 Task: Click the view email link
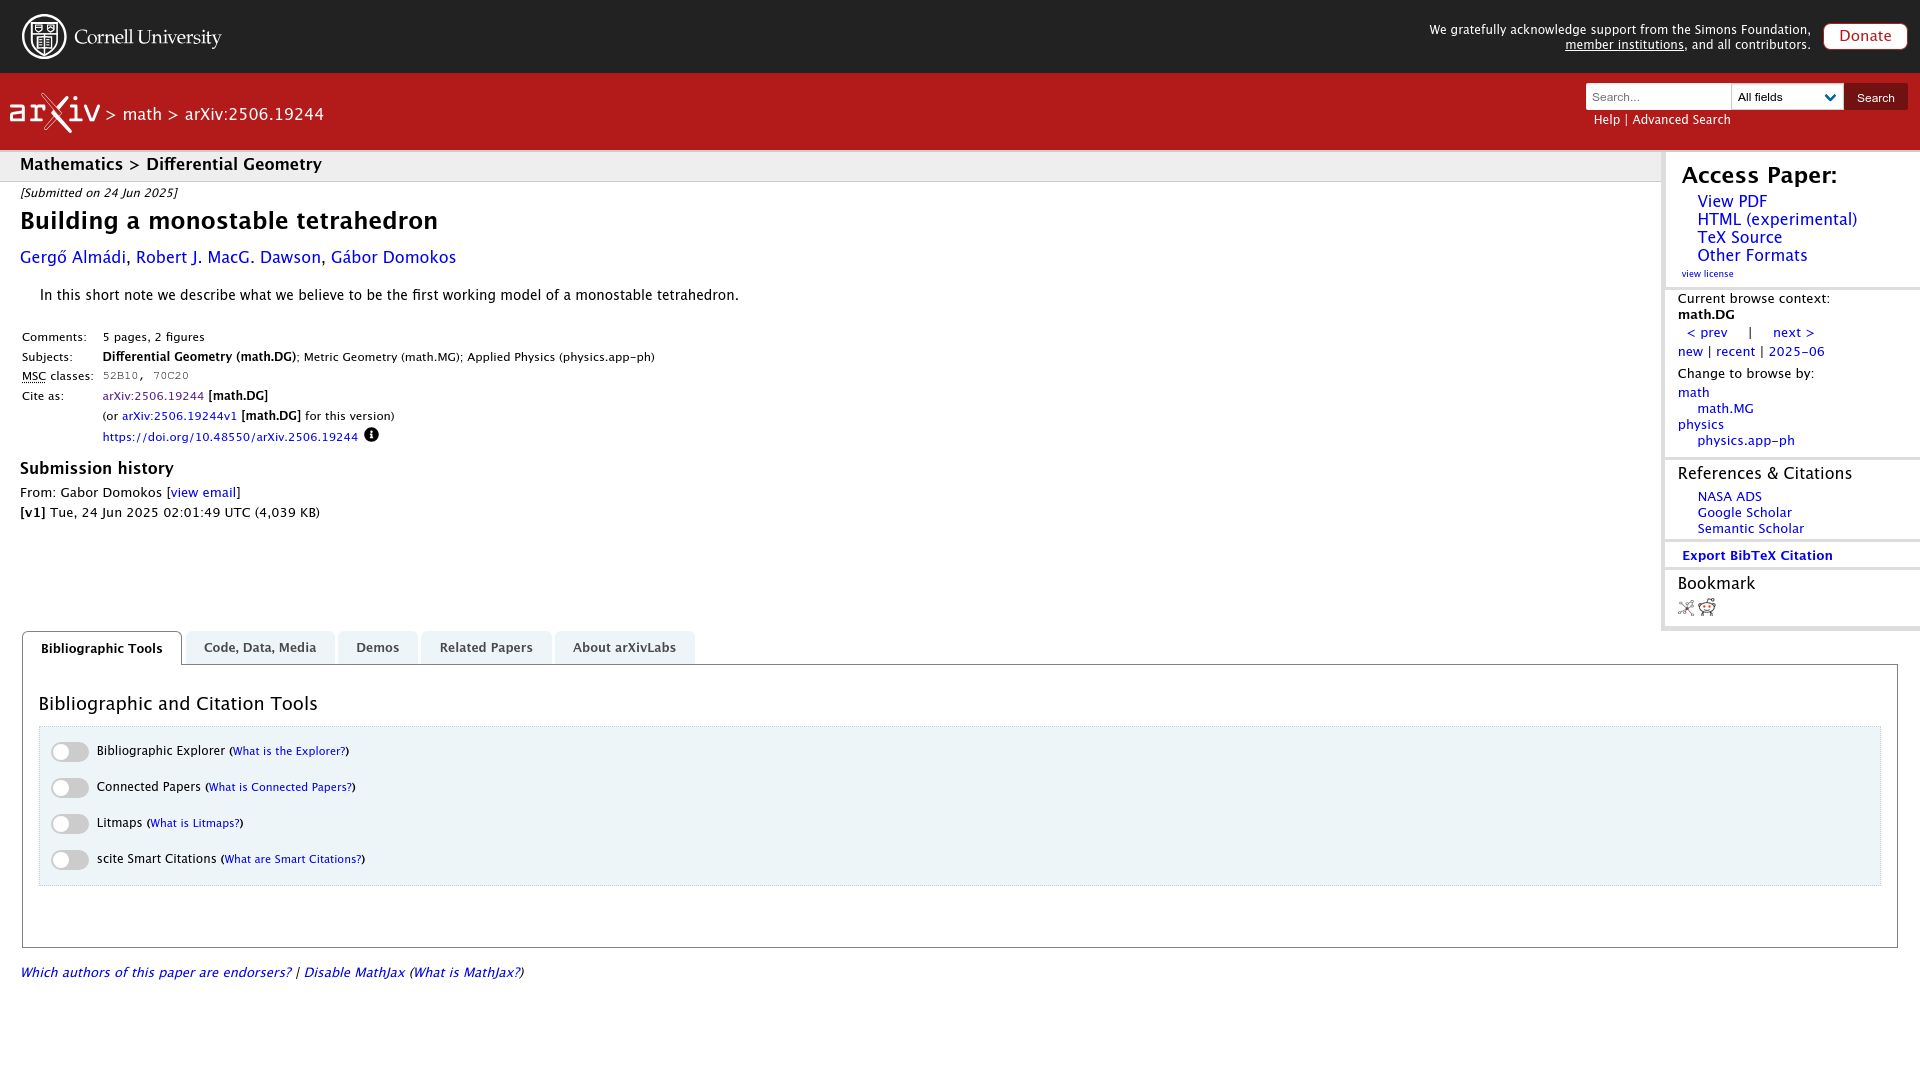[203, 493]
